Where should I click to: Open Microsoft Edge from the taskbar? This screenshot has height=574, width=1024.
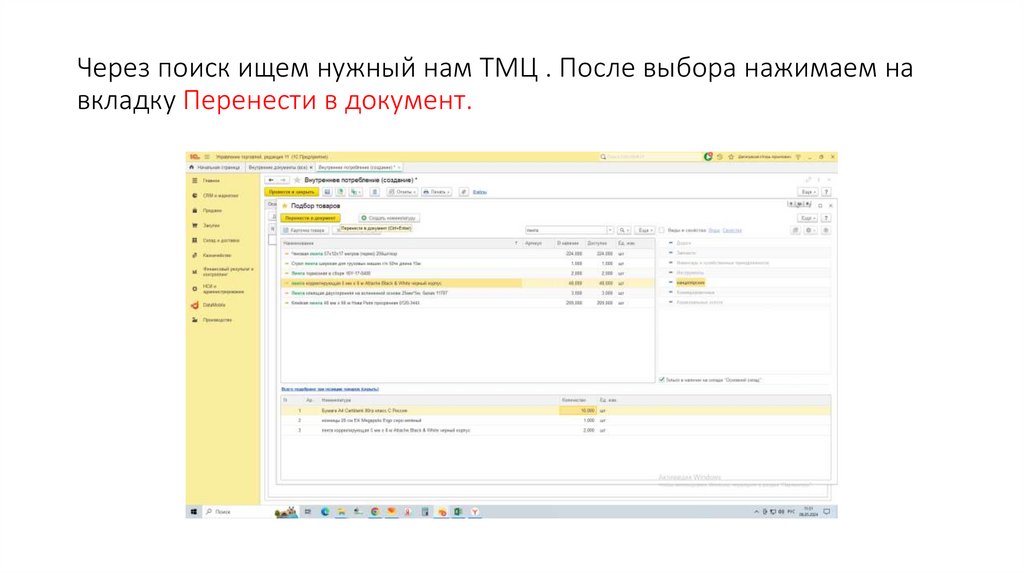(x=325, y=512)
